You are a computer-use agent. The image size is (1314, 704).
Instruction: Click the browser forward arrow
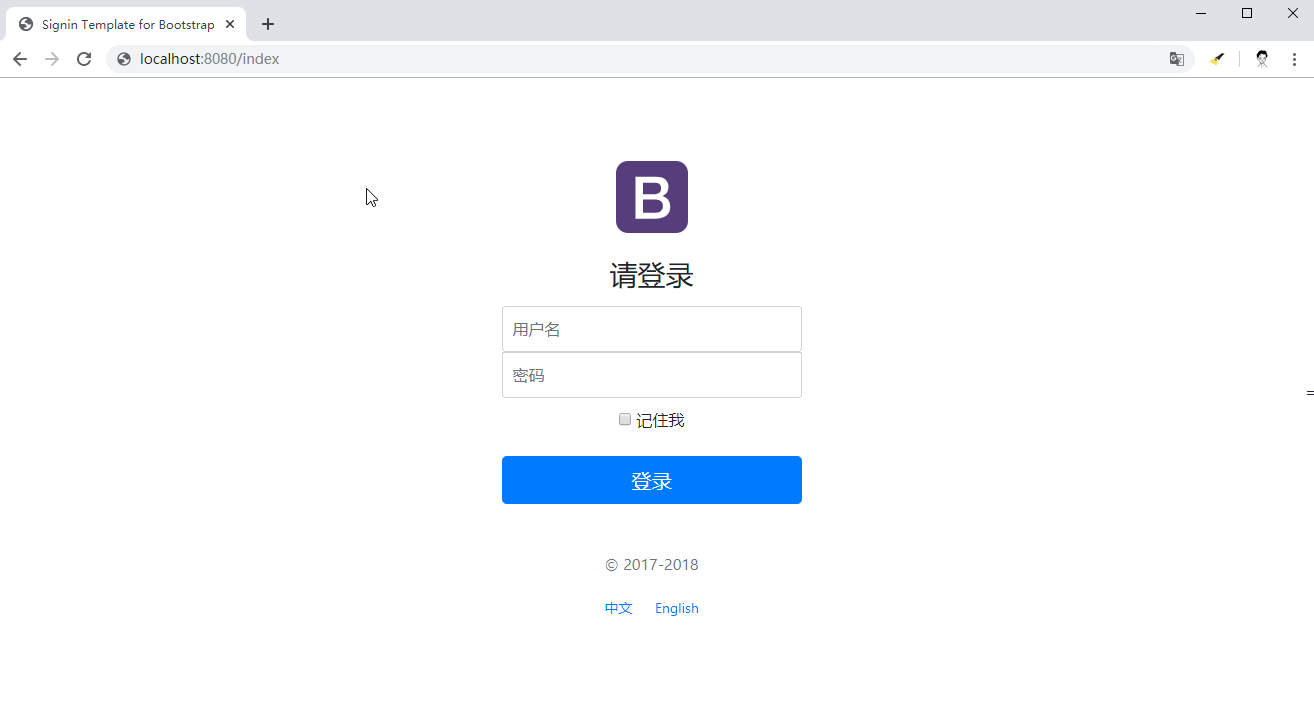point(52,59)
